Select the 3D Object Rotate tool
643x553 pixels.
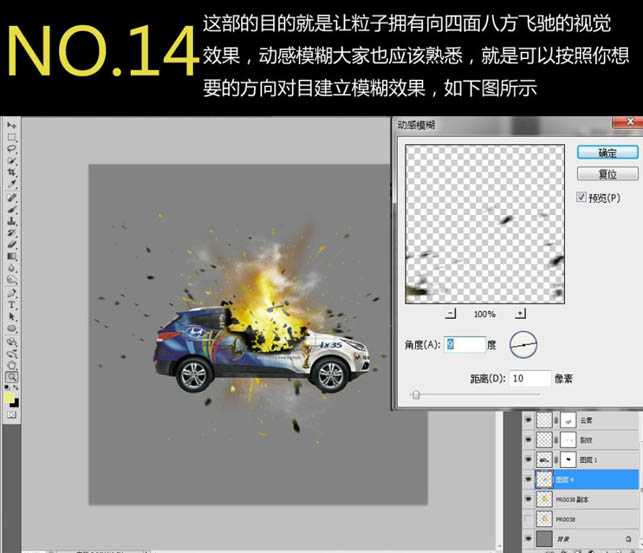click(11, 341)
